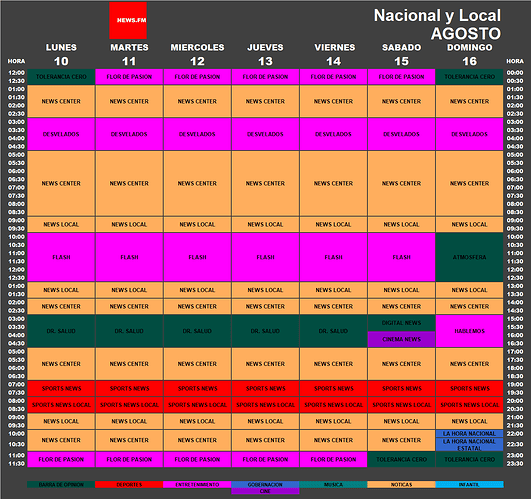Click the red NEWS.FM logo
The height and width of the screenshot is (499, 531).
(x=128, y=20)
